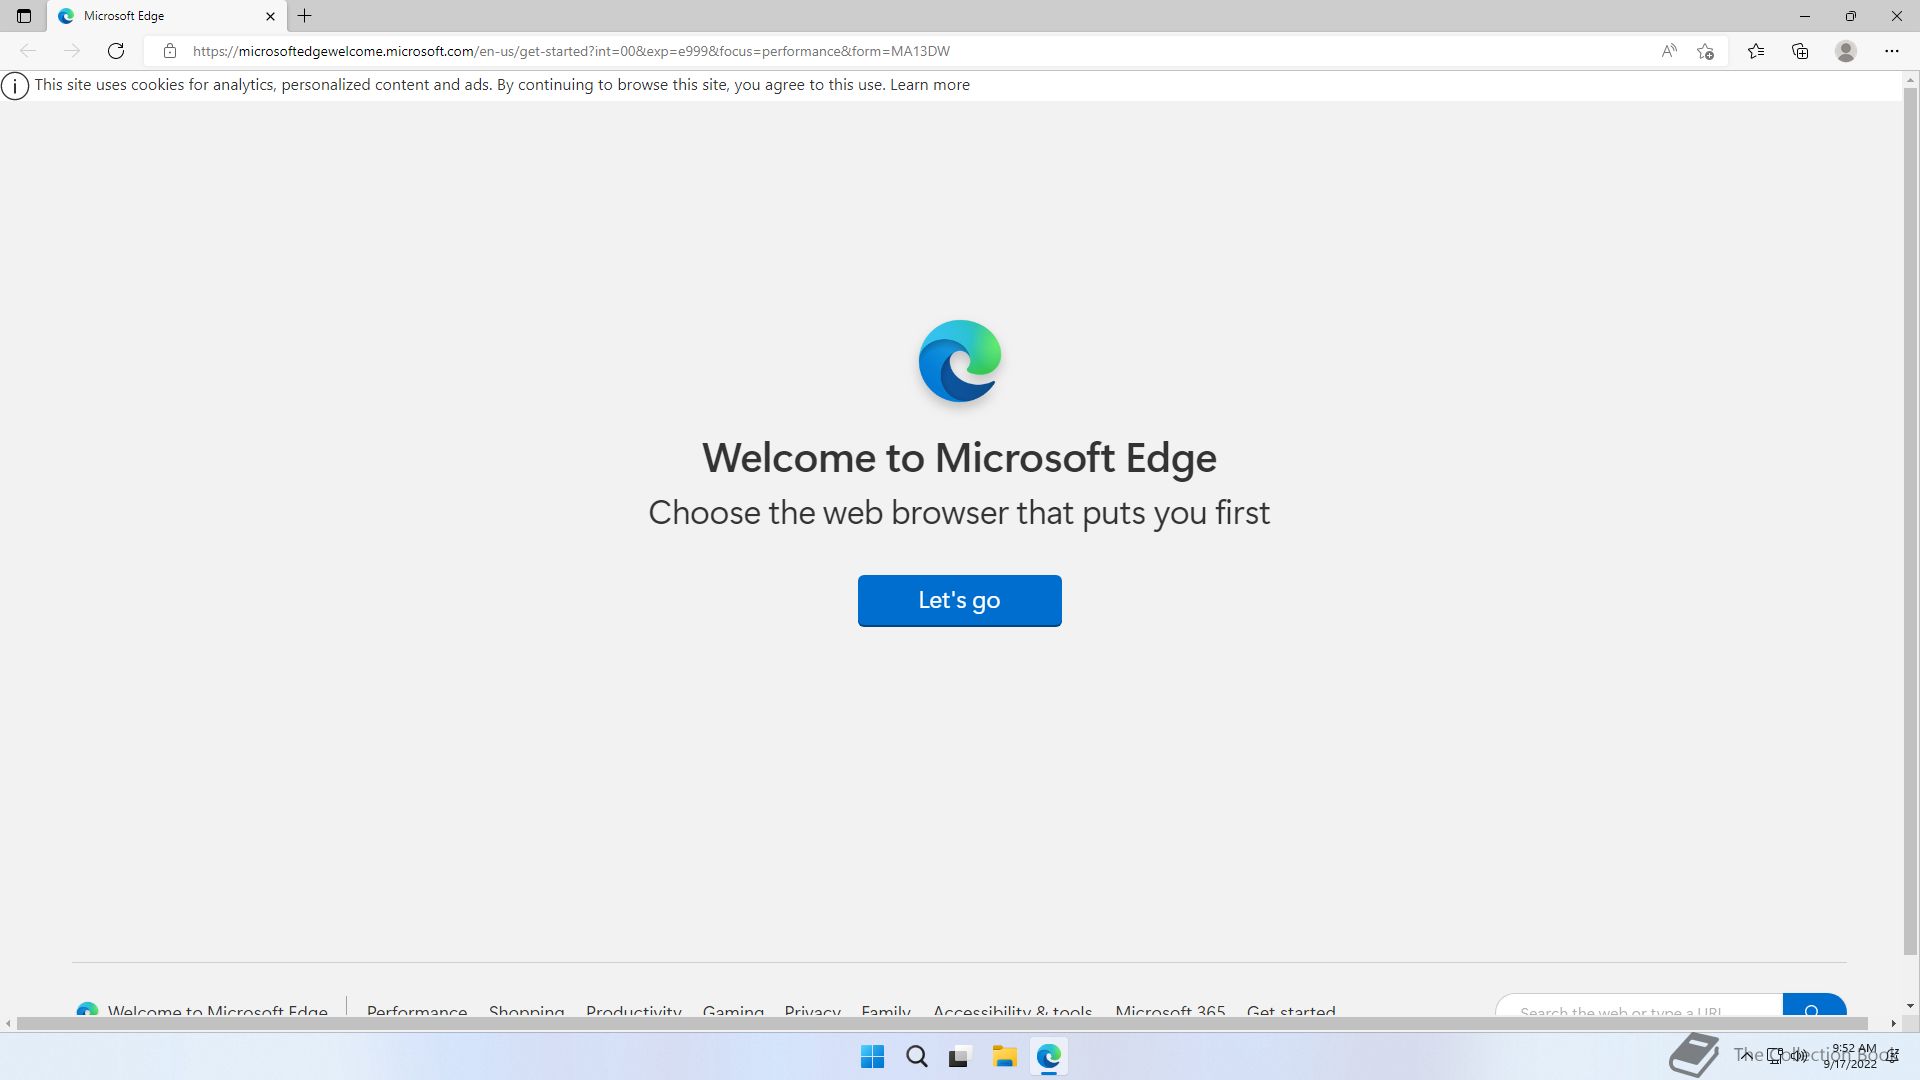1920x1080 pixels.
Task: Open the Favorites toolbar icon
Action: pos(1756,51)
